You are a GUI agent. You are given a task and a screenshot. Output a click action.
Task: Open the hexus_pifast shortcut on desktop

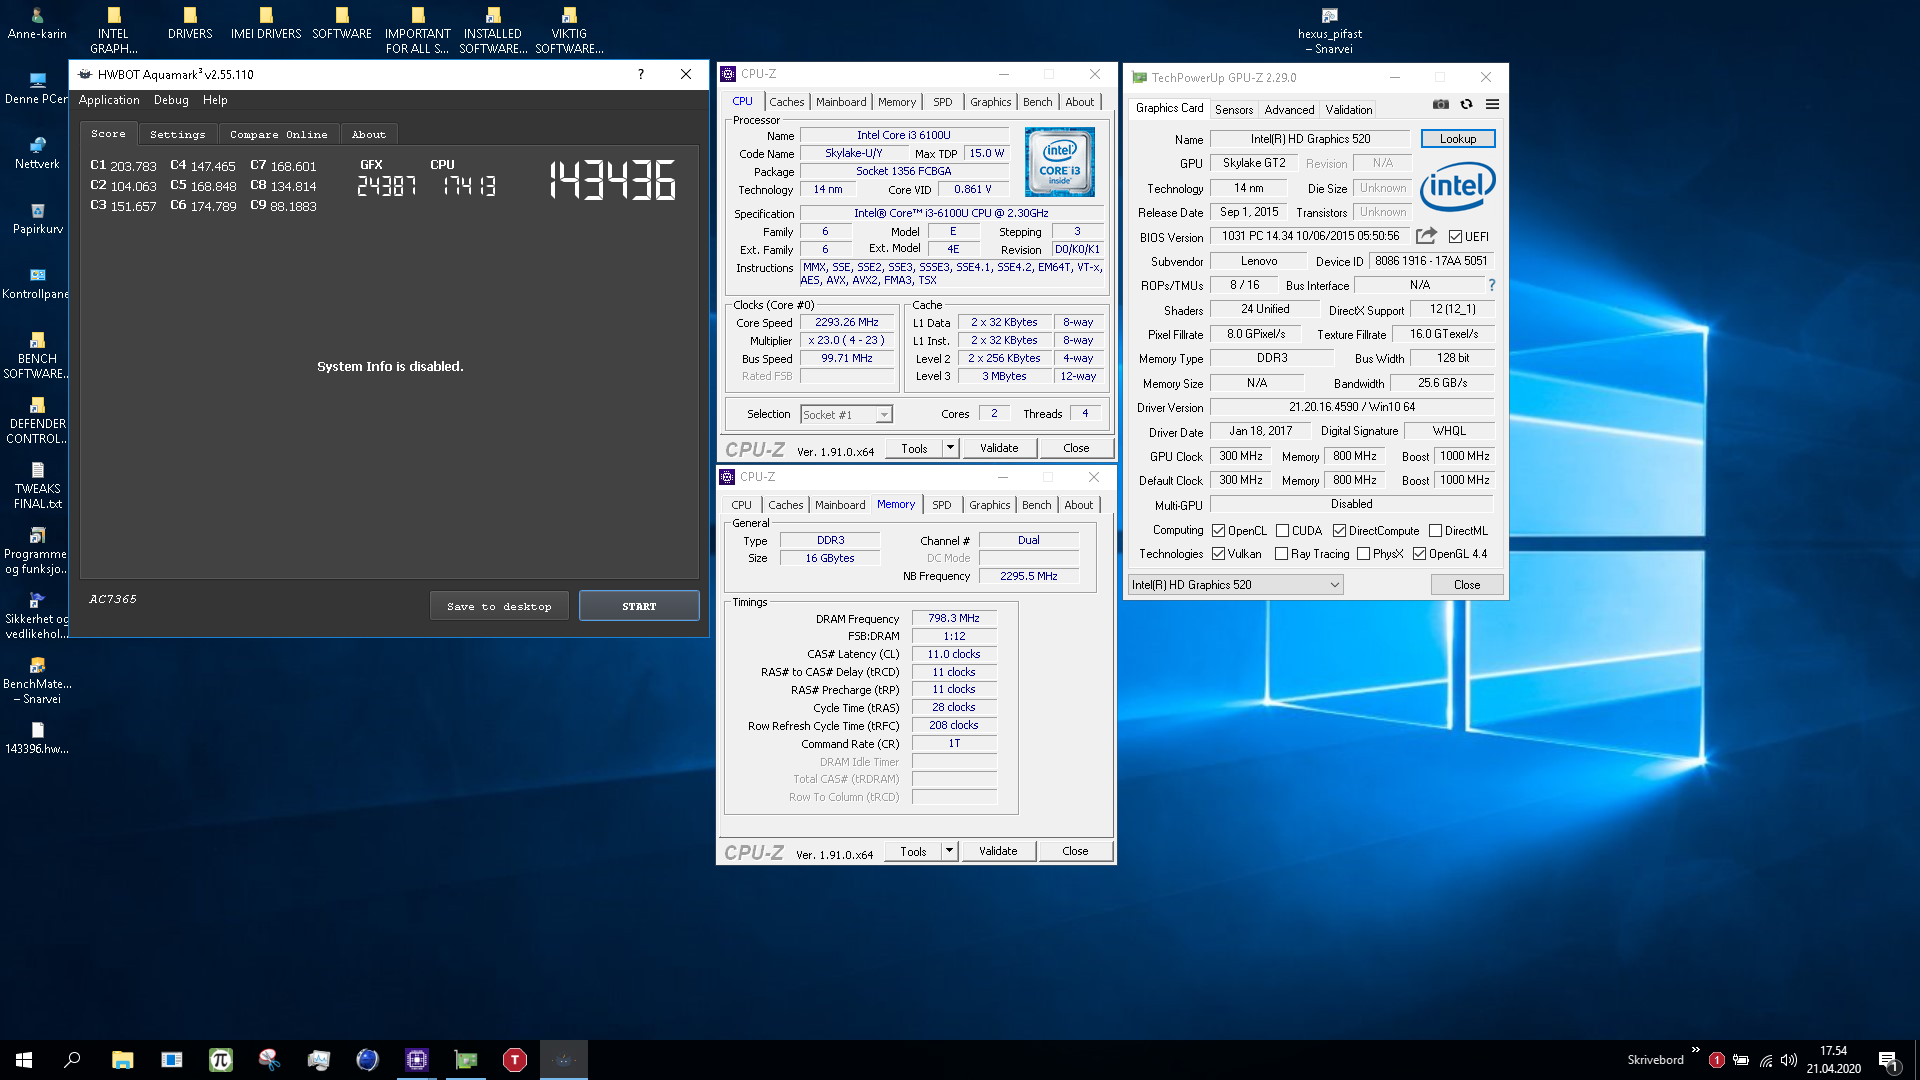tap(1330, 30)
